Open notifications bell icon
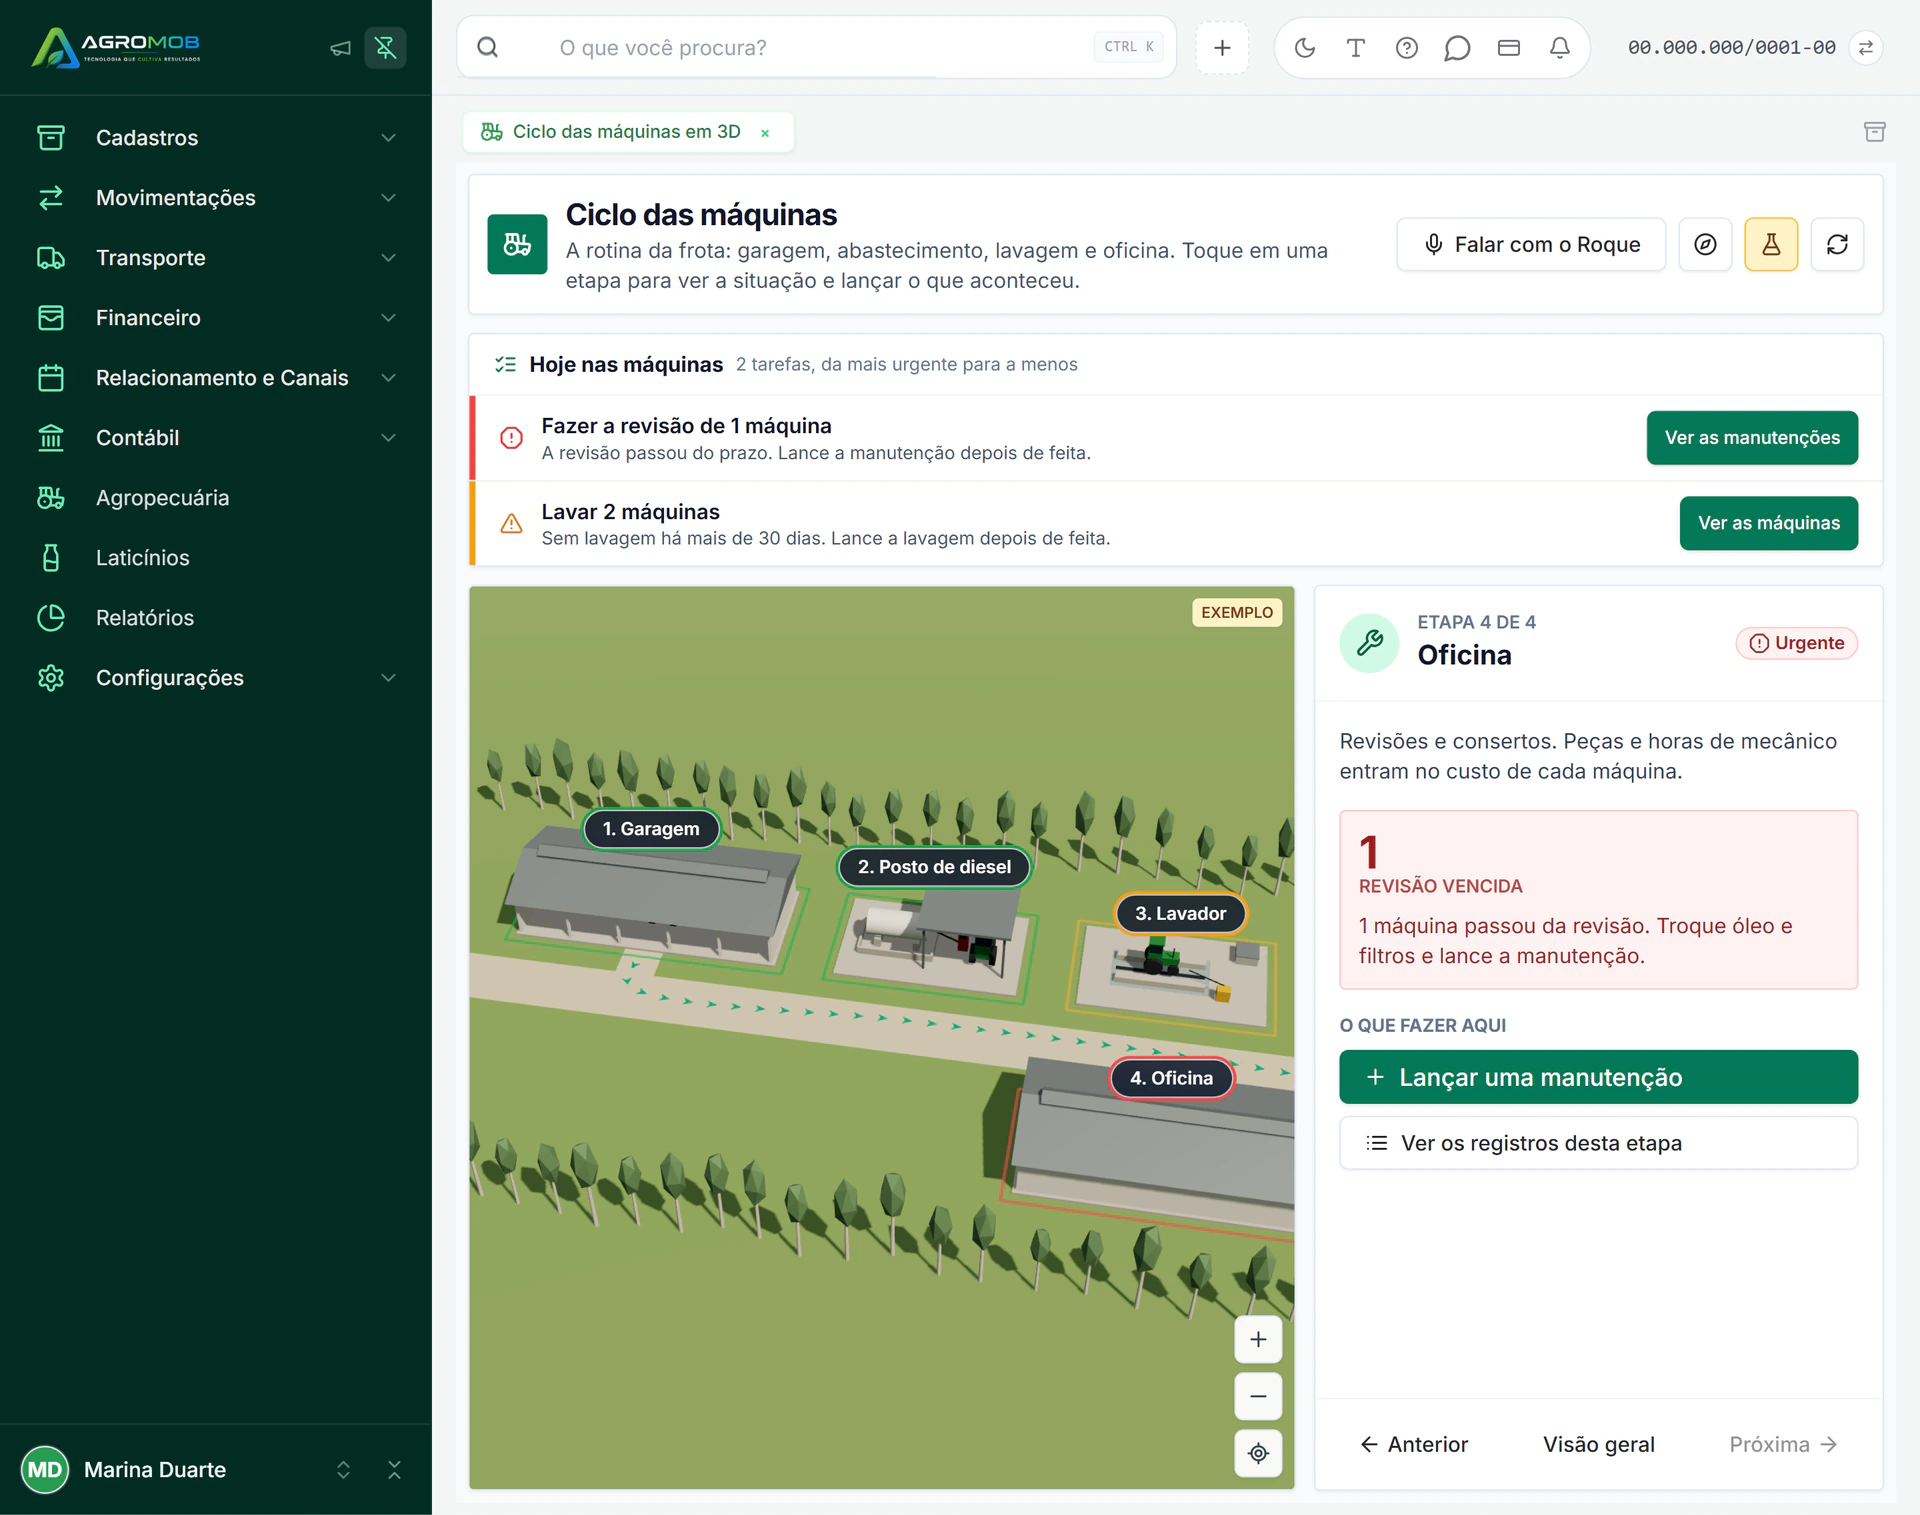Viewport: 1920px width, 1515px height. [x=1559, y=47]
